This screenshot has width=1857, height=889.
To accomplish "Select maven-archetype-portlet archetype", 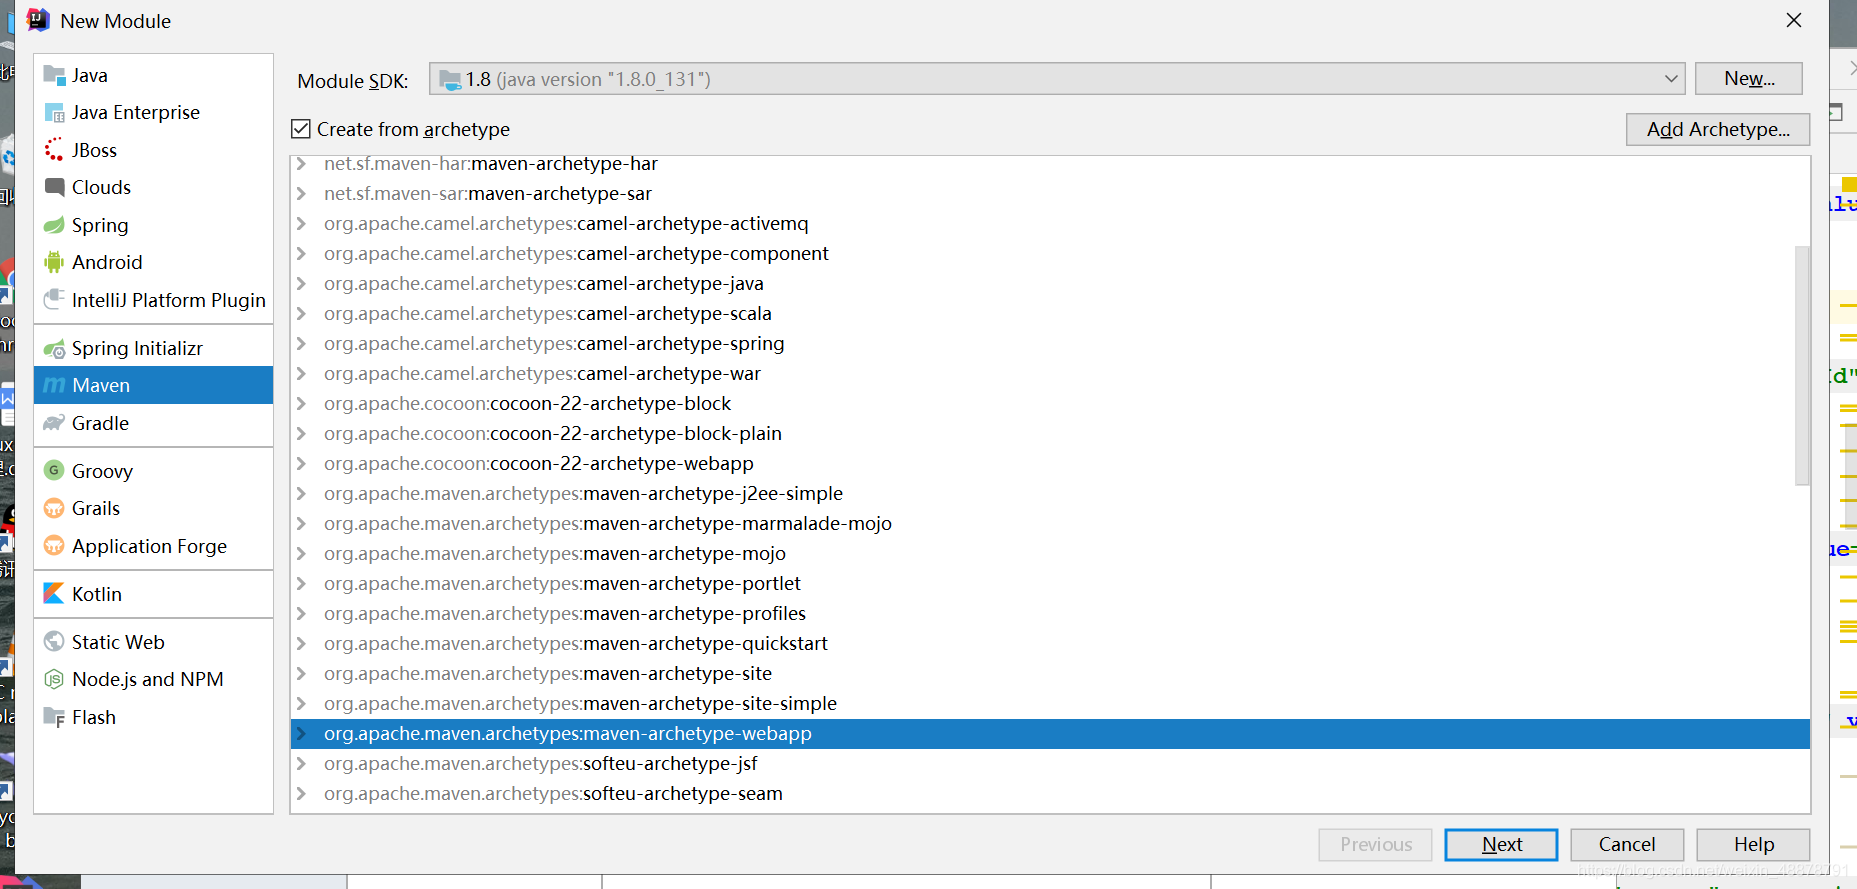I will [x=1050, y=584].
